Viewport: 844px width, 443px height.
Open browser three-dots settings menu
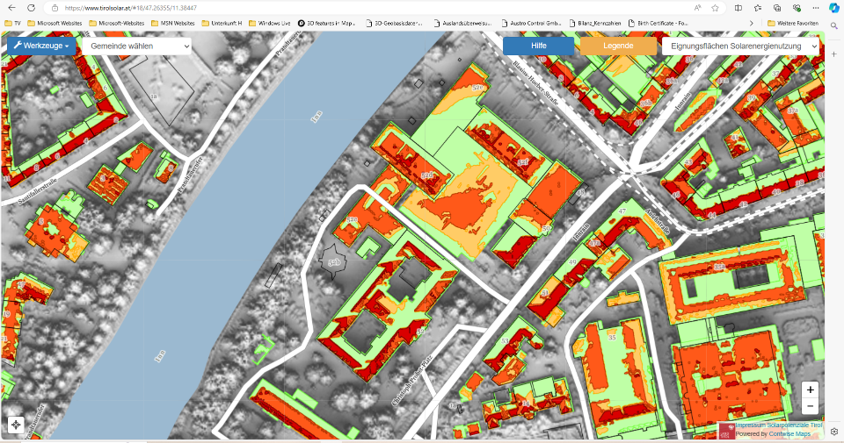coord(815,7)
